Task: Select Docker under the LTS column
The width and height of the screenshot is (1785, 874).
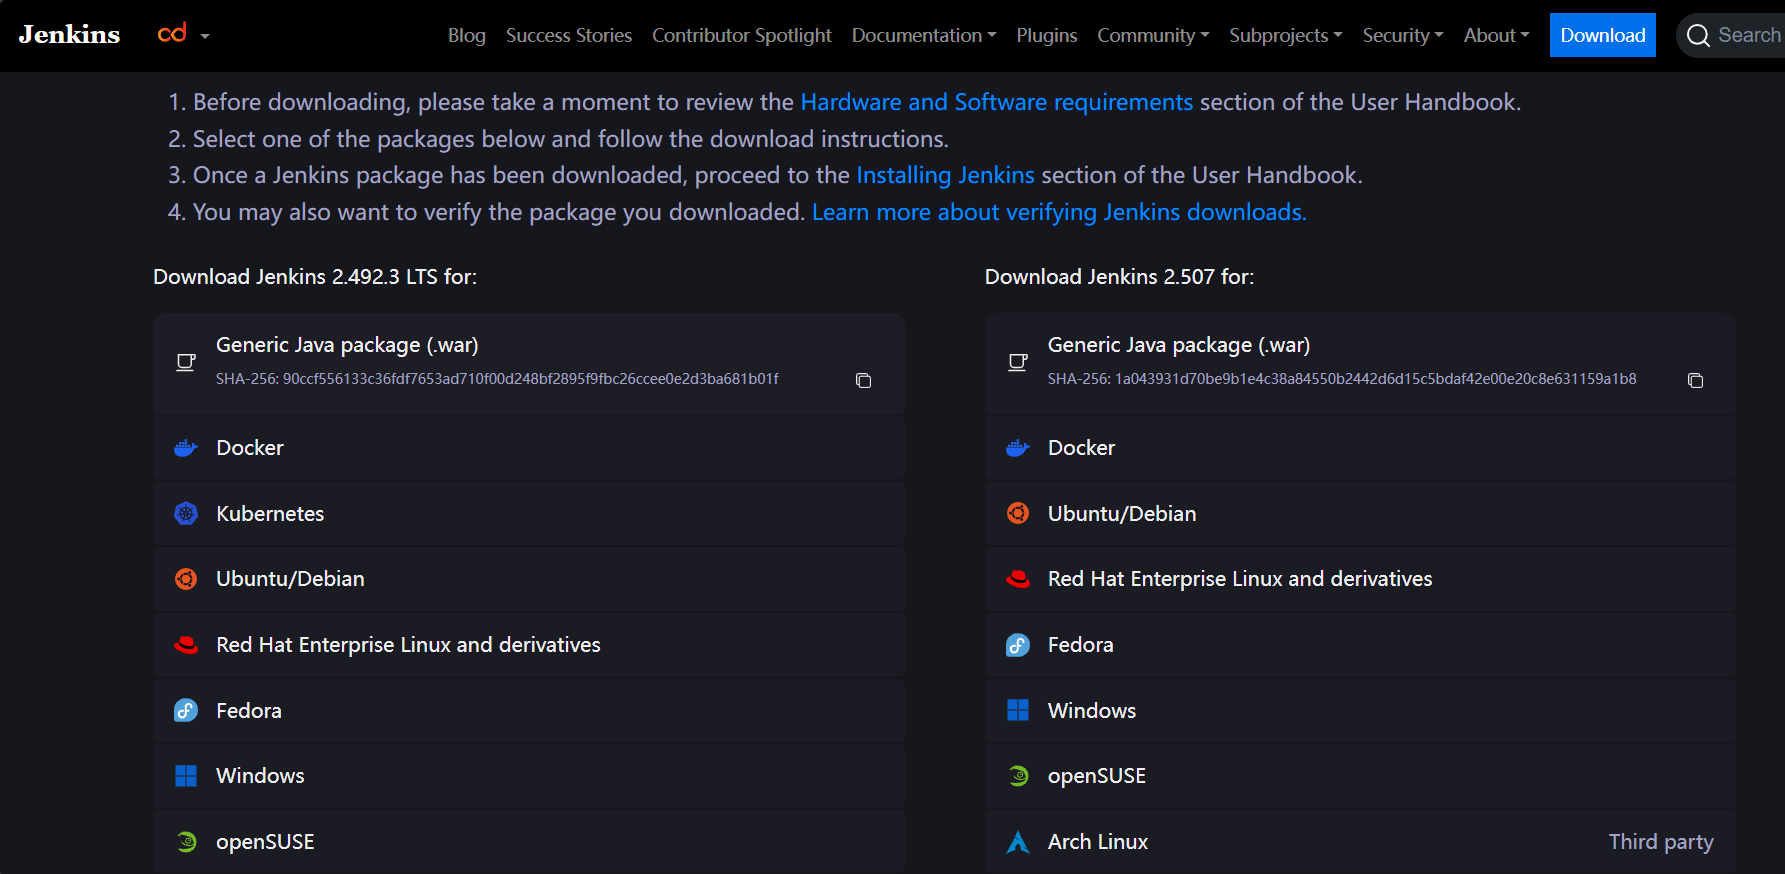Action: pyautogui.click(x=529, y=448)
